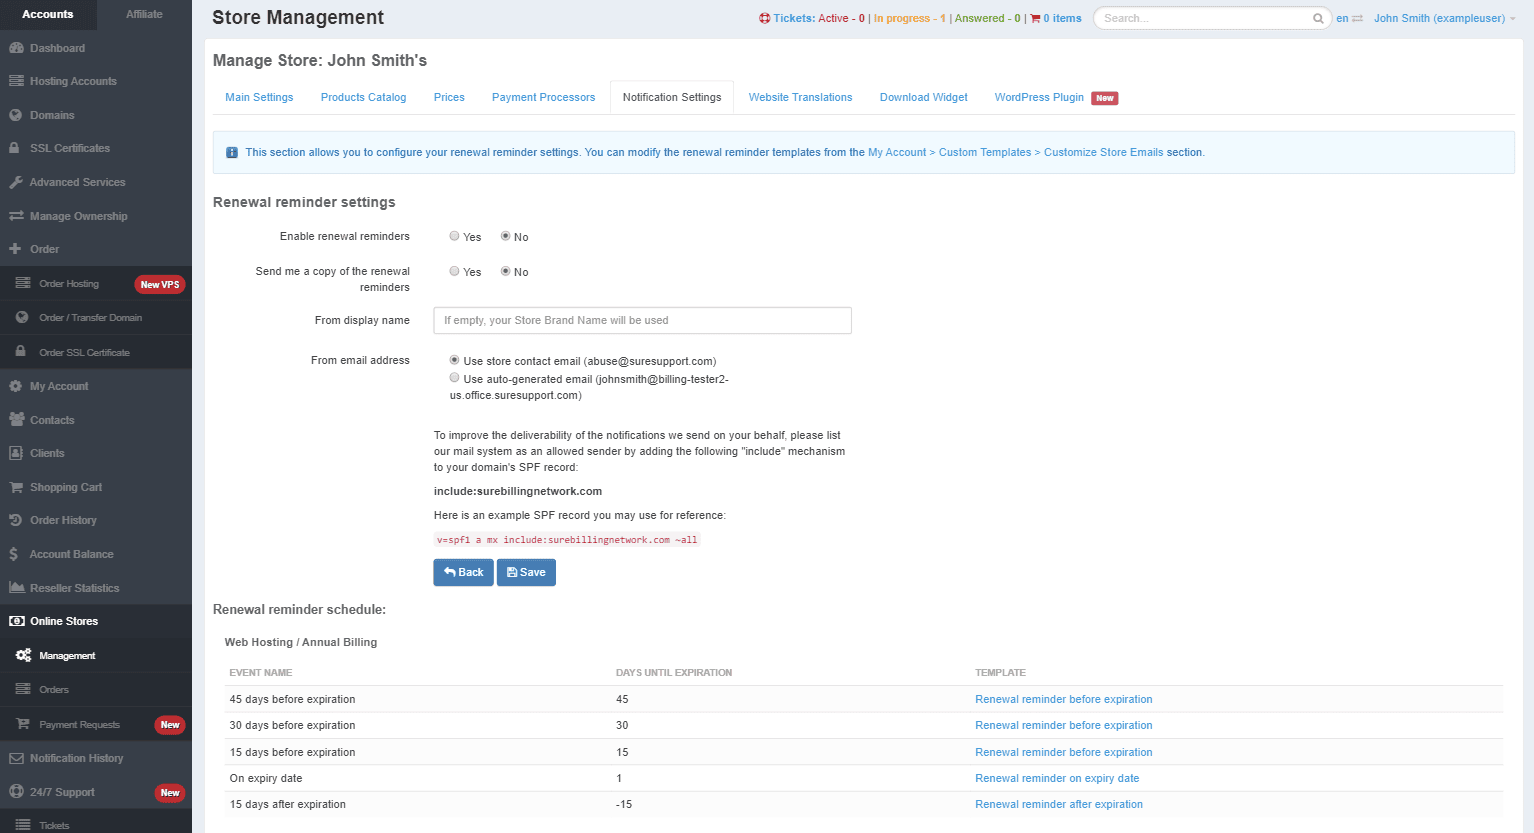Focus the From display name field
Screen dimensions: 1534x833
[642, 320]
